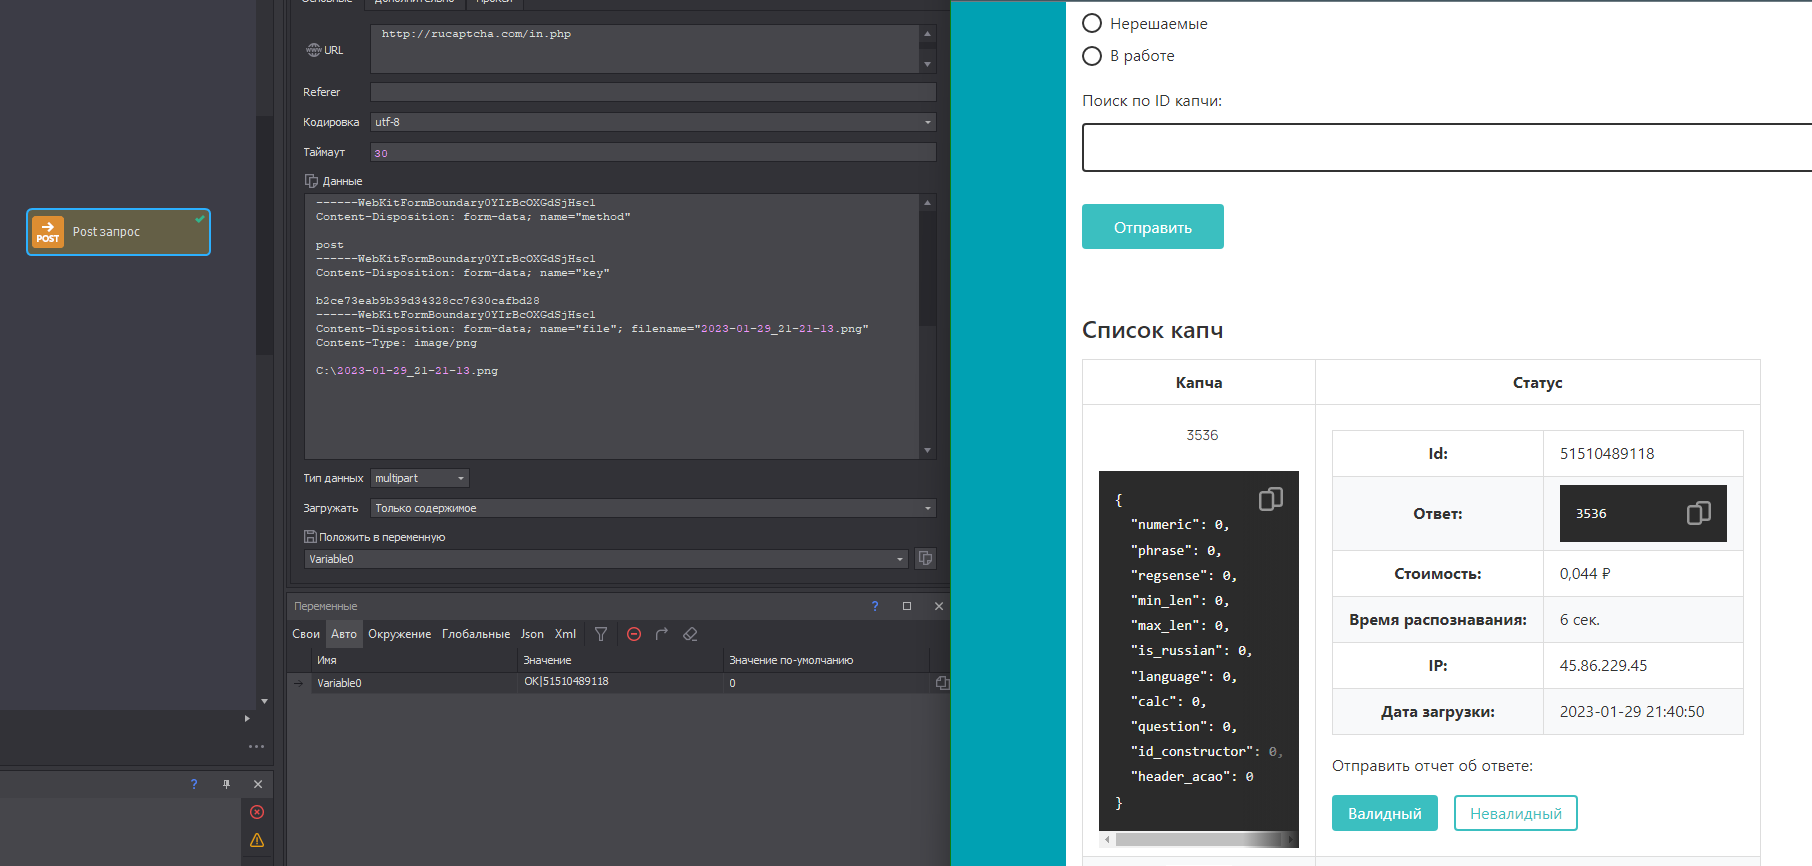
Task: Show warnings with yellow triangle icon
Action: click(257, 840)
